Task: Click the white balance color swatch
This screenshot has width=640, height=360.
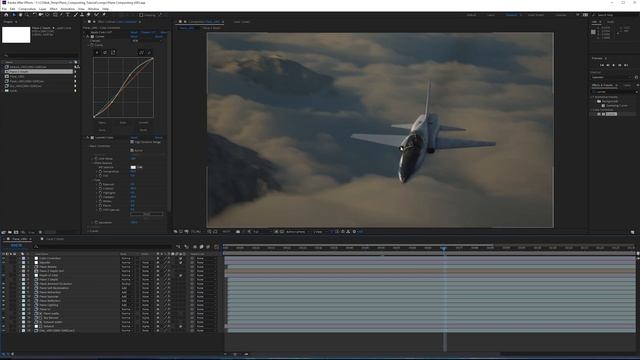Action: (x=133, y=167)
